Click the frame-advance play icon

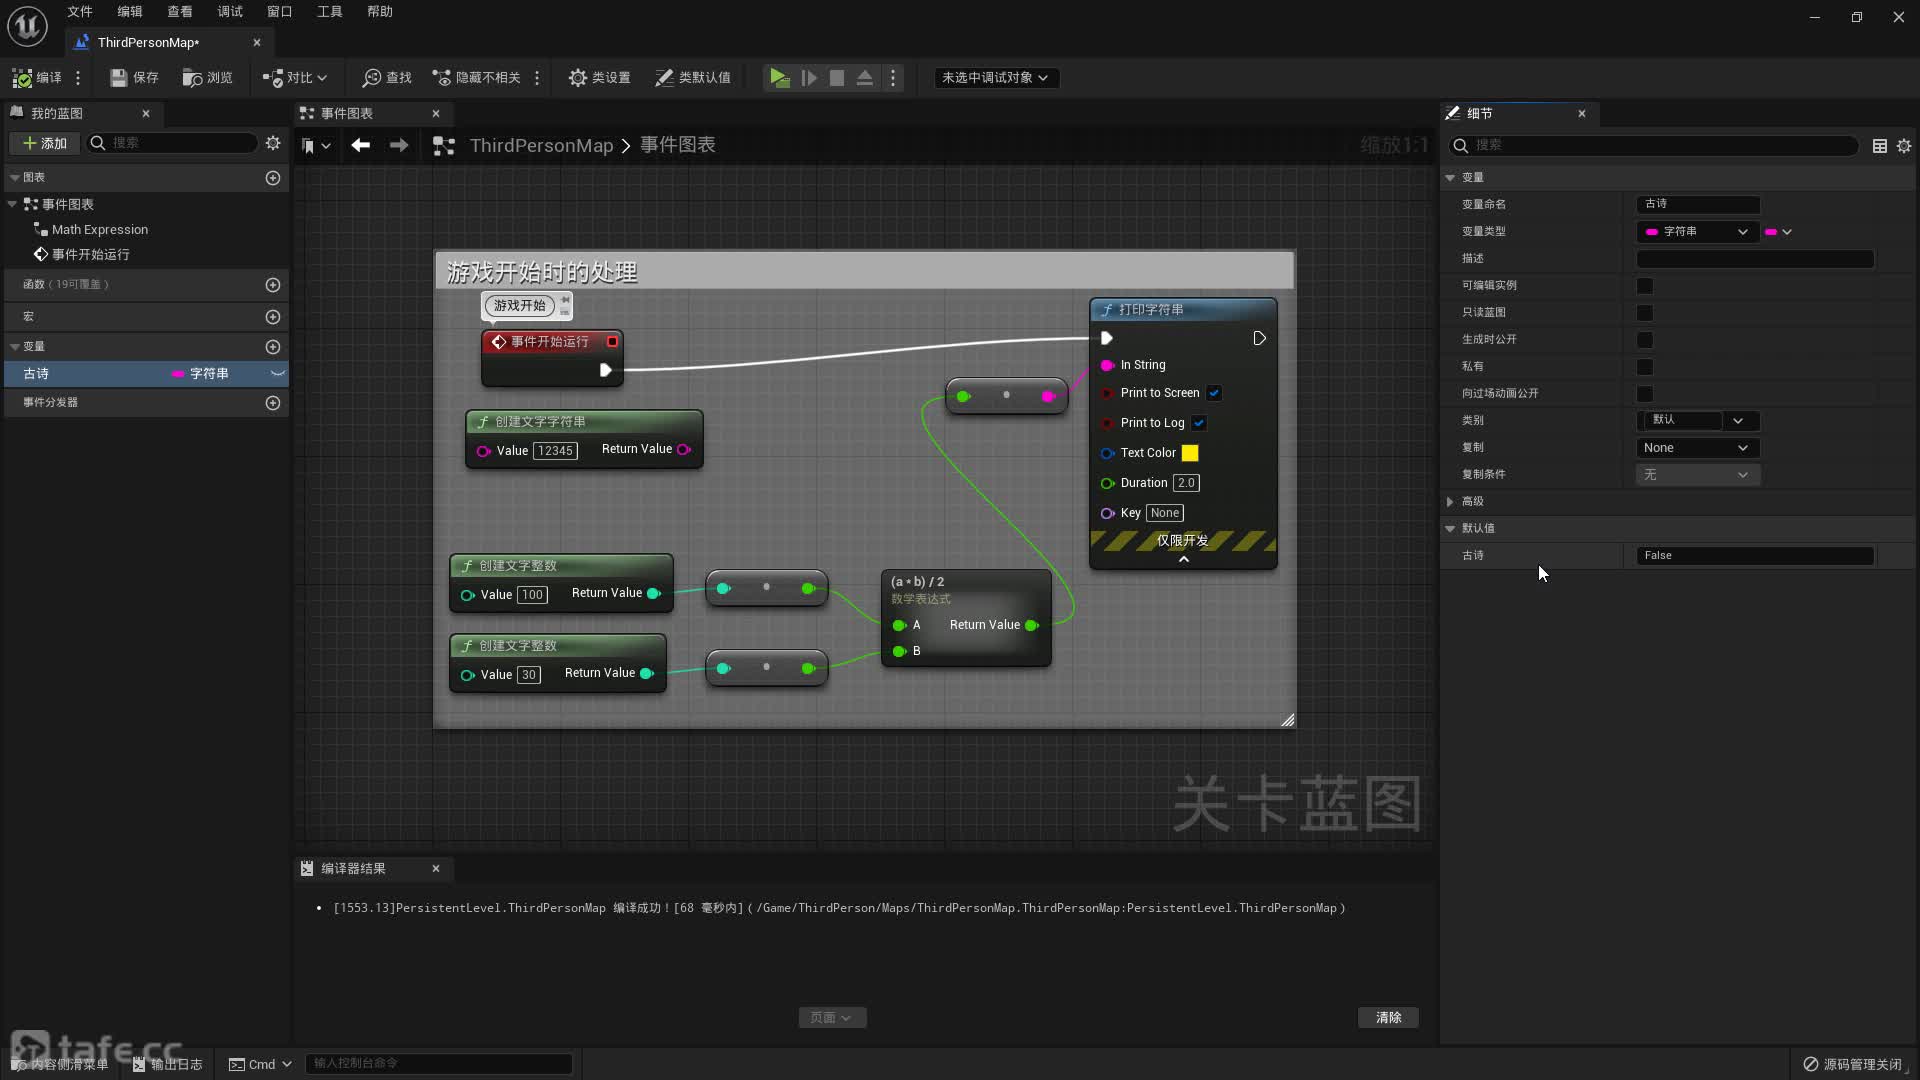point(809,78)
